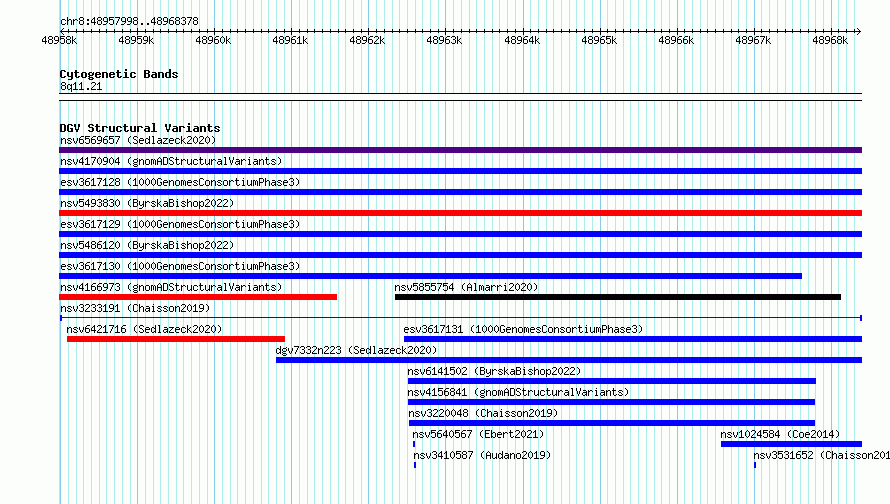Select the tiny nsv3410587 variant marker
This screenshot has height=504, width=890.
click(x=415, y=465)
